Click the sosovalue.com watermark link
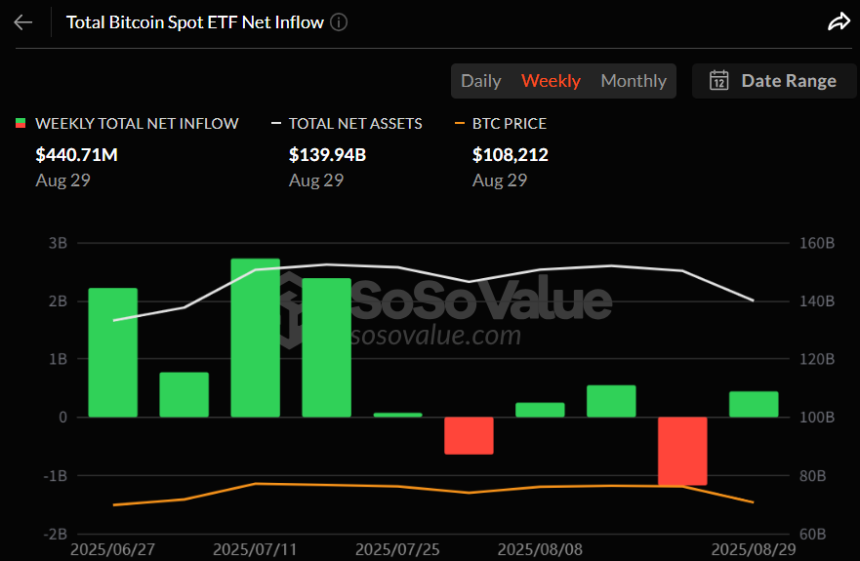The width and height of the screenshot is (860, 561). click(x=435, y=335)
